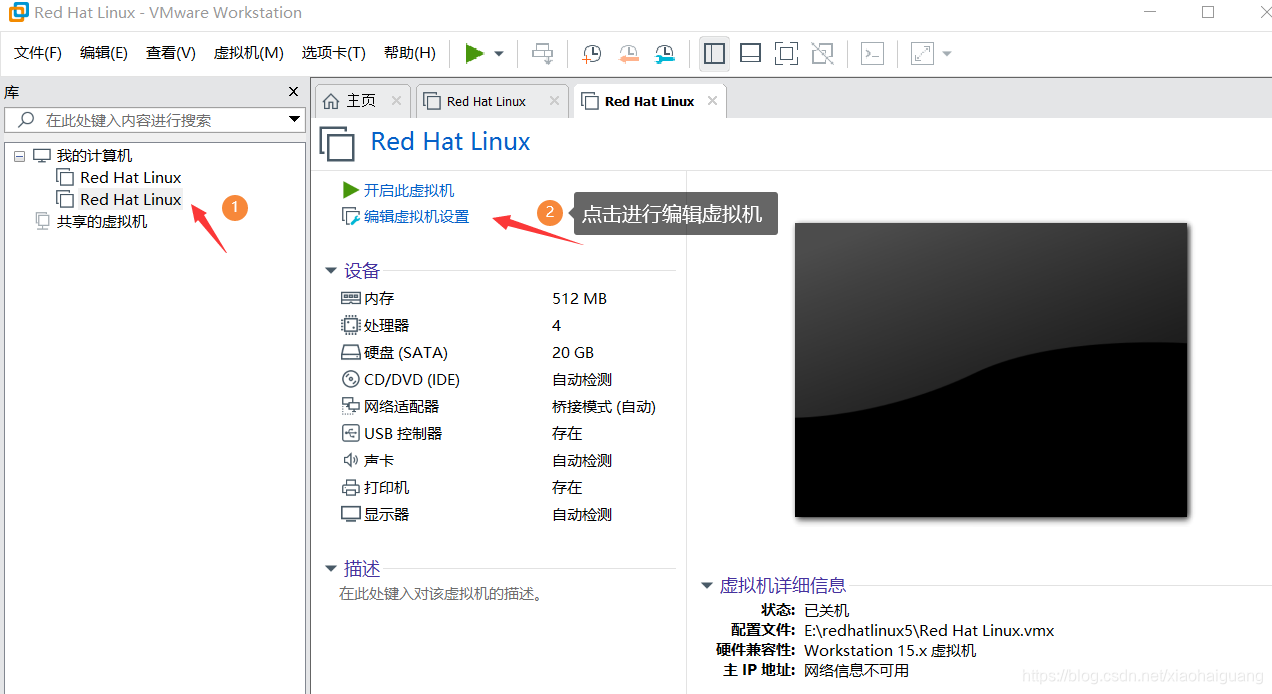The height and width of the screenshot is (694, 1272).
Task: Click the printer icon beside 打印机
Action: [350, 487]
